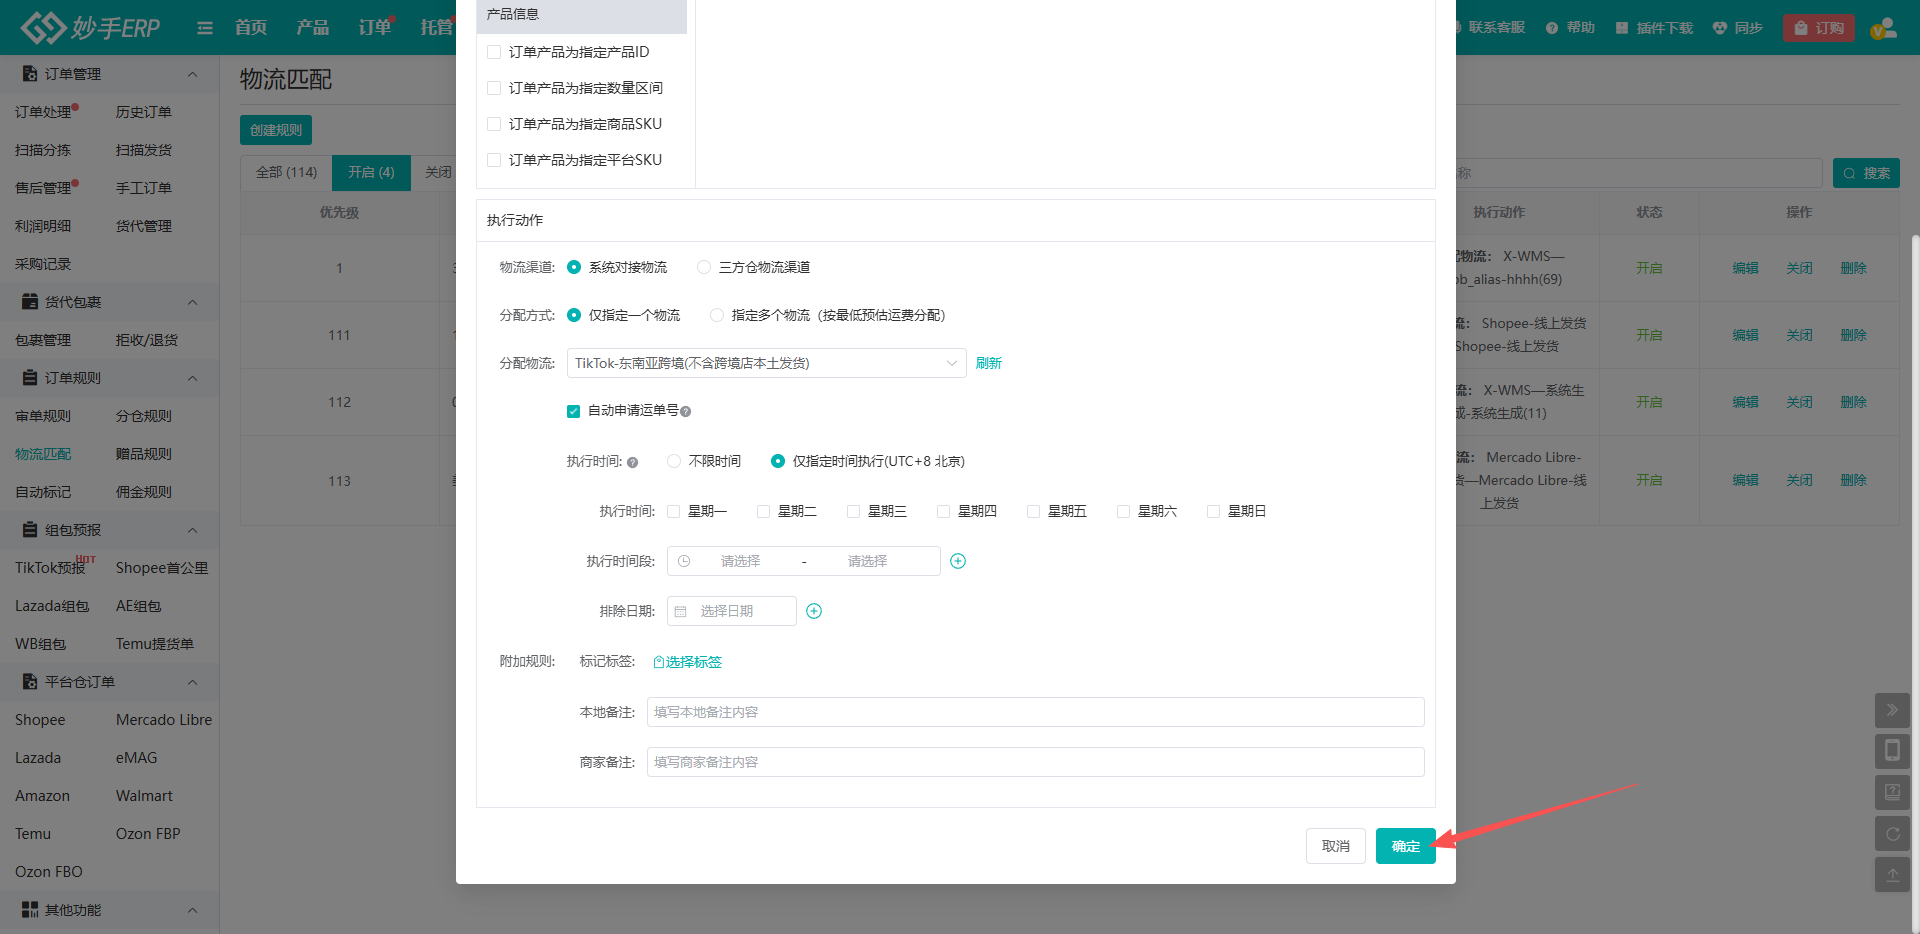This screenshot has width=1920, height=934.
Task: Check 星期一 checkbox
Action: coord(674,511)
